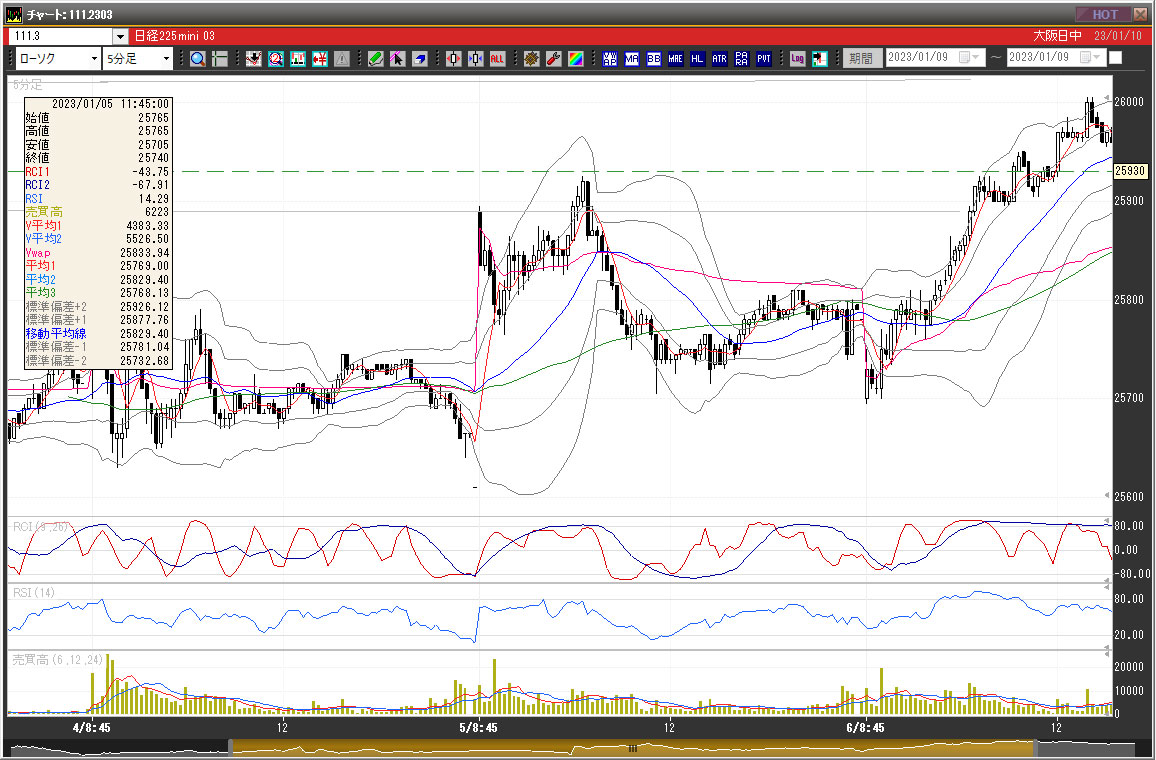Click the red ALL icon
1156x760 pixels.
tap(498, 59)
